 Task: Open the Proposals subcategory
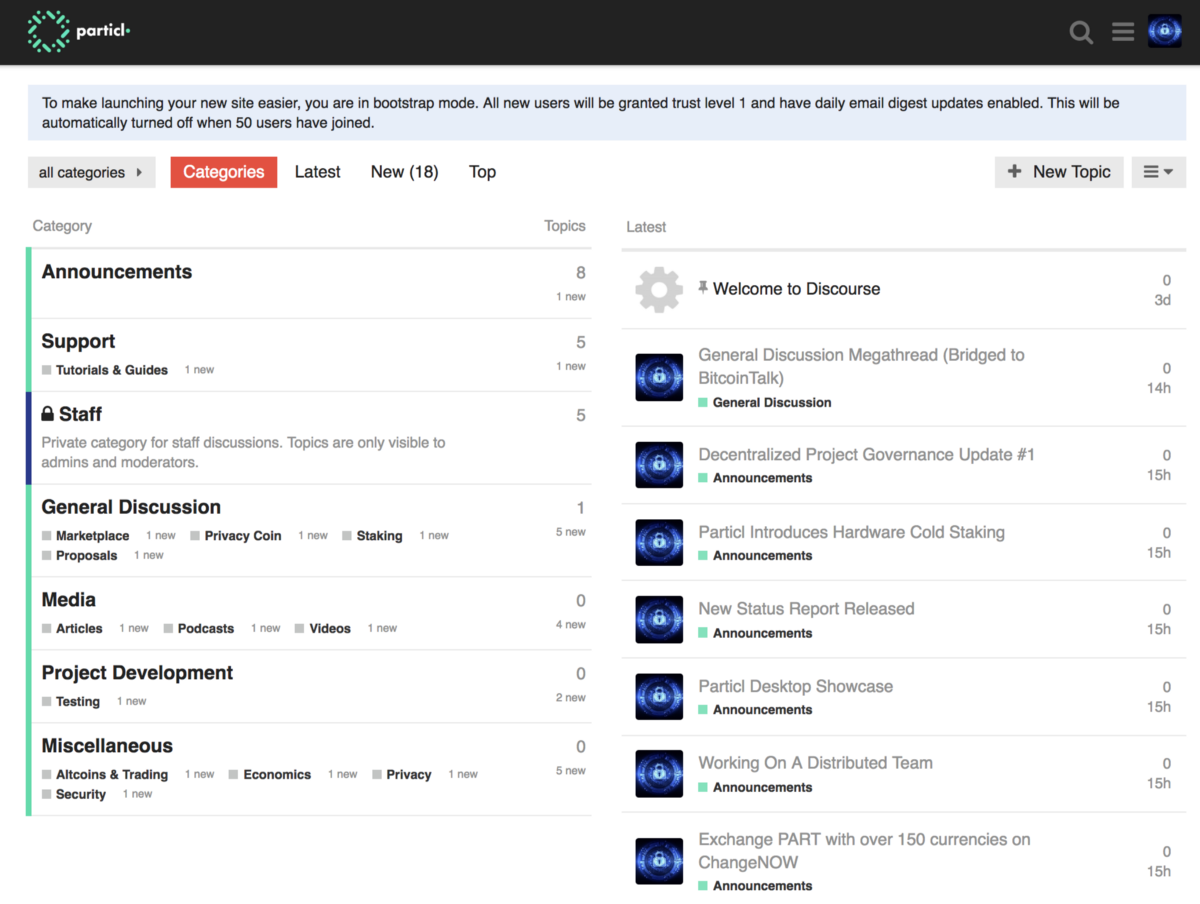(86, 556)
